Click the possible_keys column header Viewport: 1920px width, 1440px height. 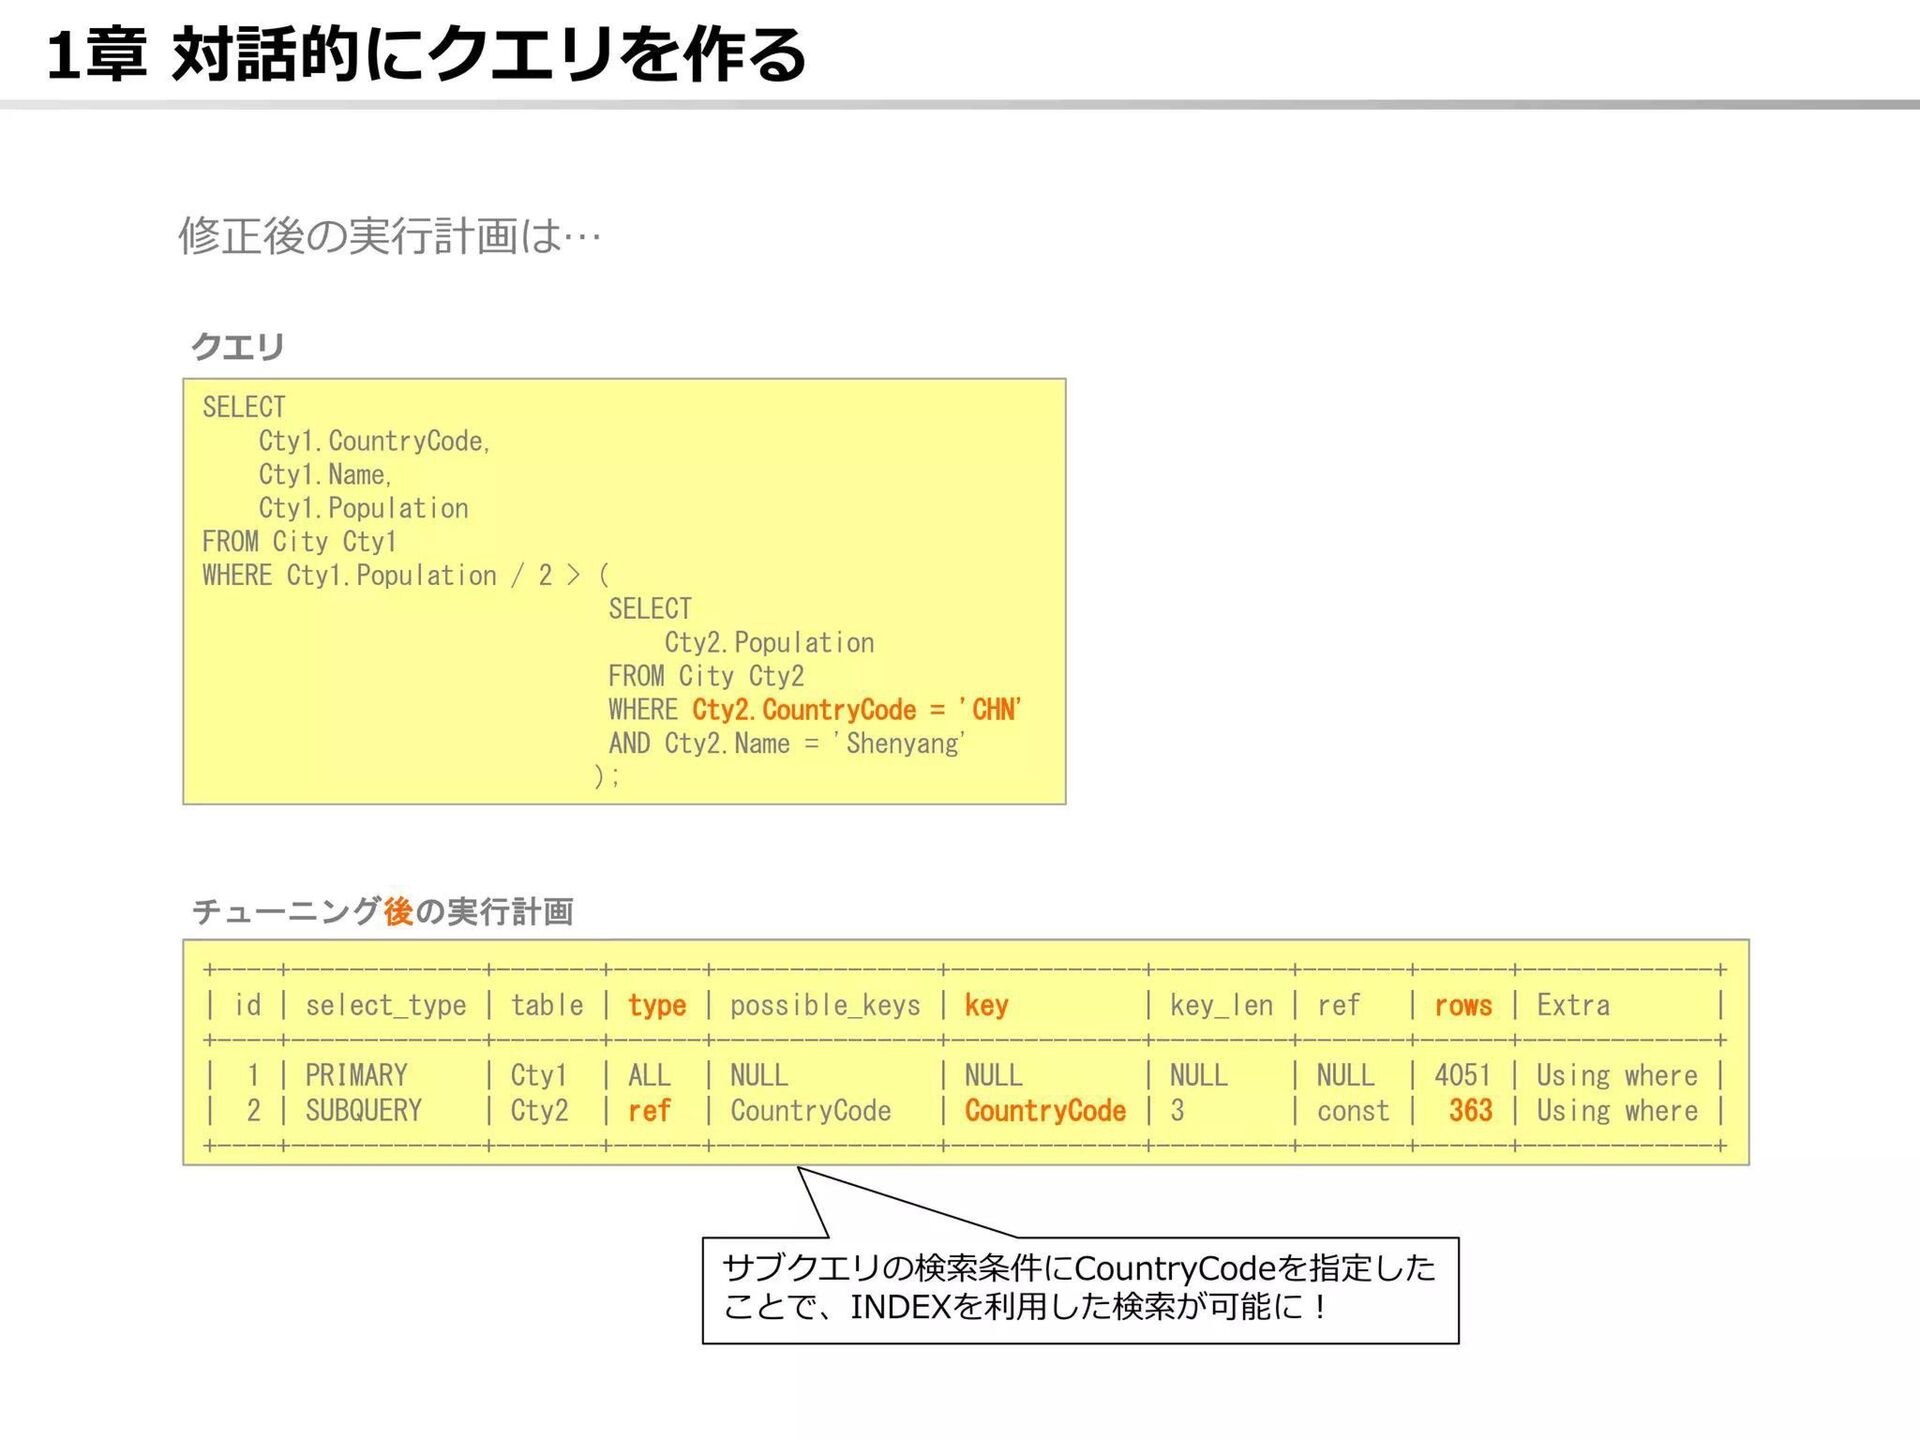[825, 1005]
